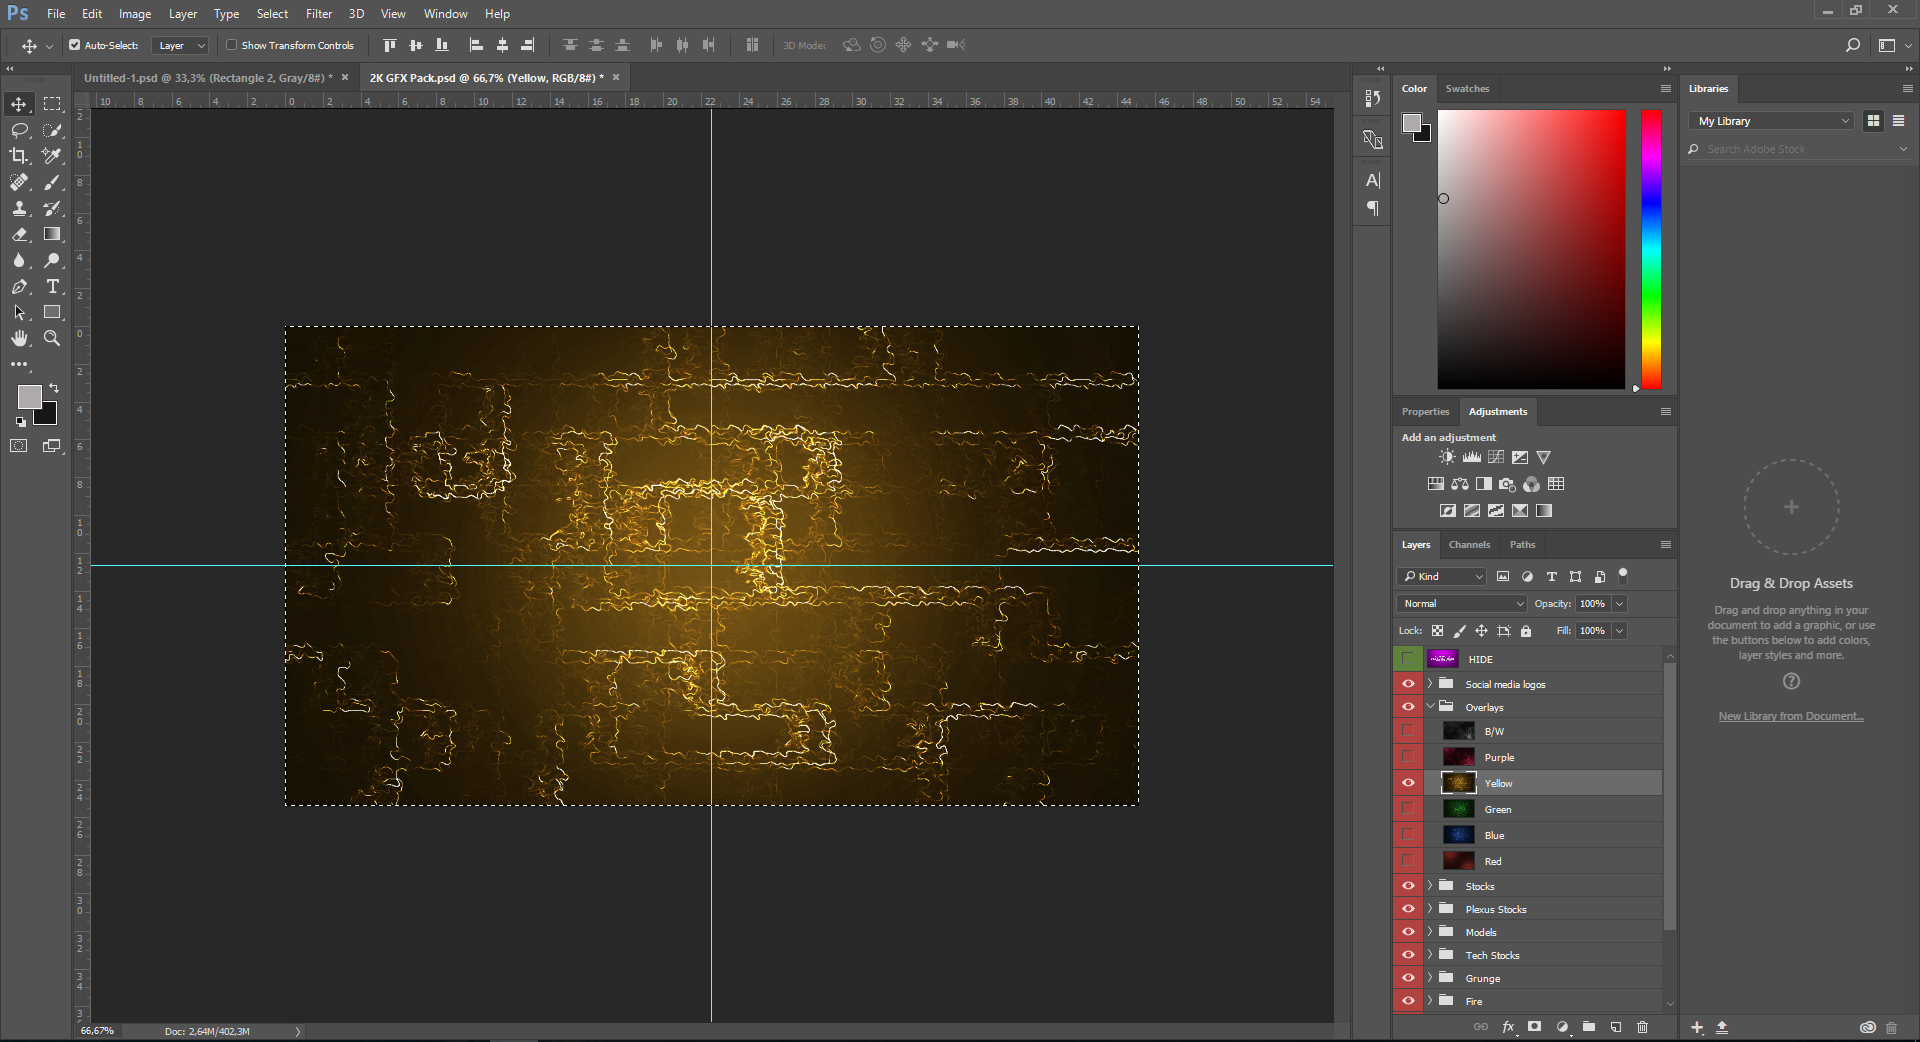Switch to the Swatches tab
The image size is (1920, 1042).
(x=1467, y=89)
